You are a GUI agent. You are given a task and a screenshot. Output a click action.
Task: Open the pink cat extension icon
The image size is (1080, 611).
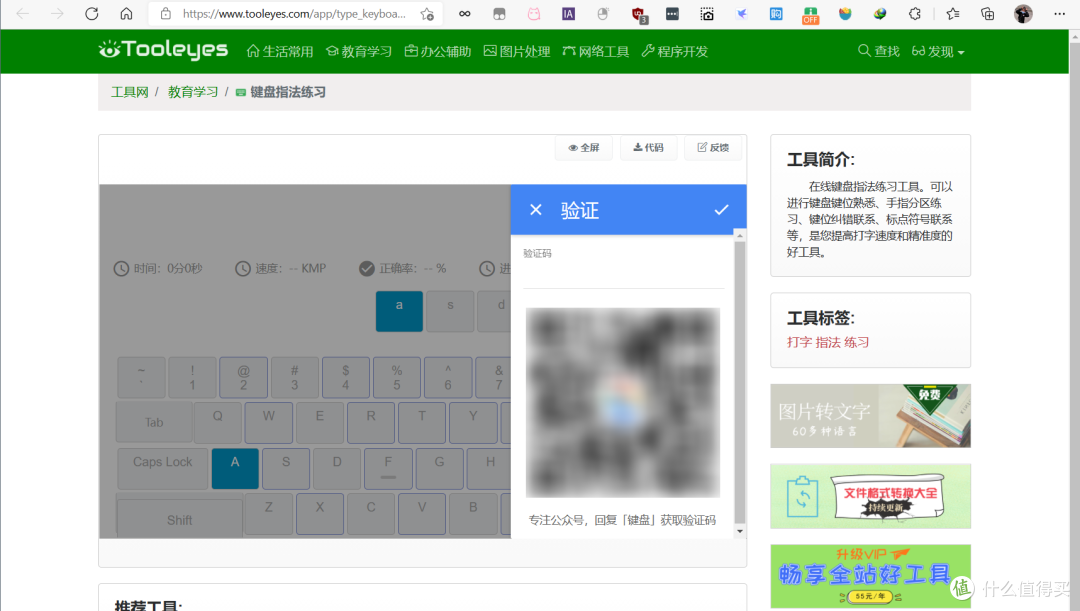534,14
